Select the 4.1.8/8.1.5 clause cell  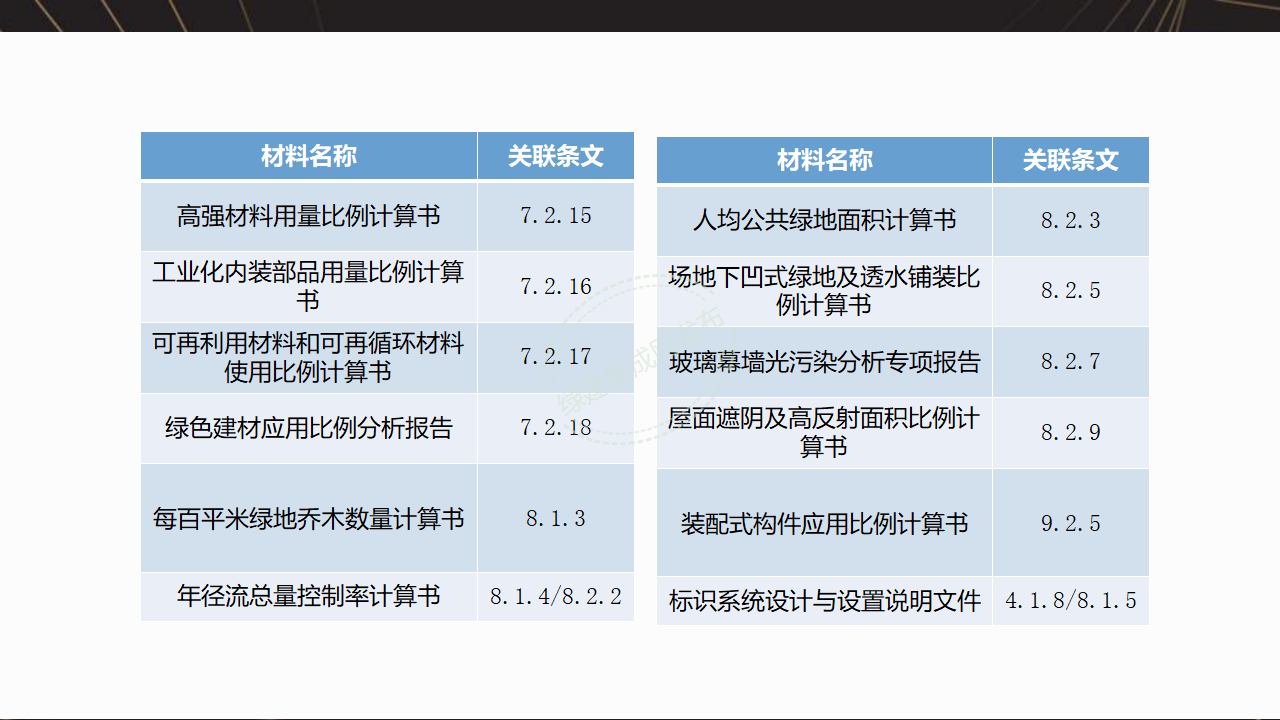coord(1071,601)
